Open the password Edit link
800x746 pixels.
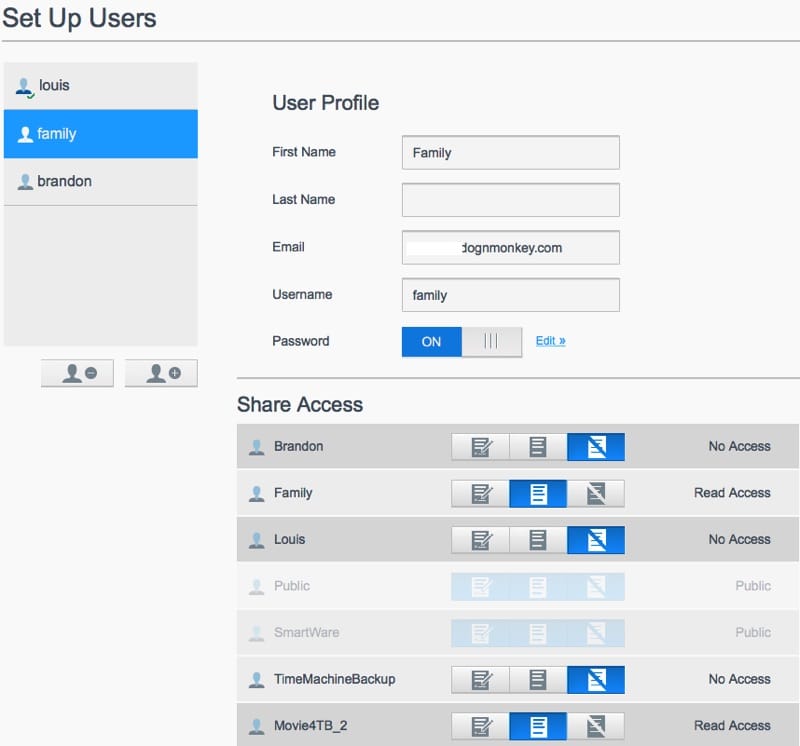tap(550, 341)
